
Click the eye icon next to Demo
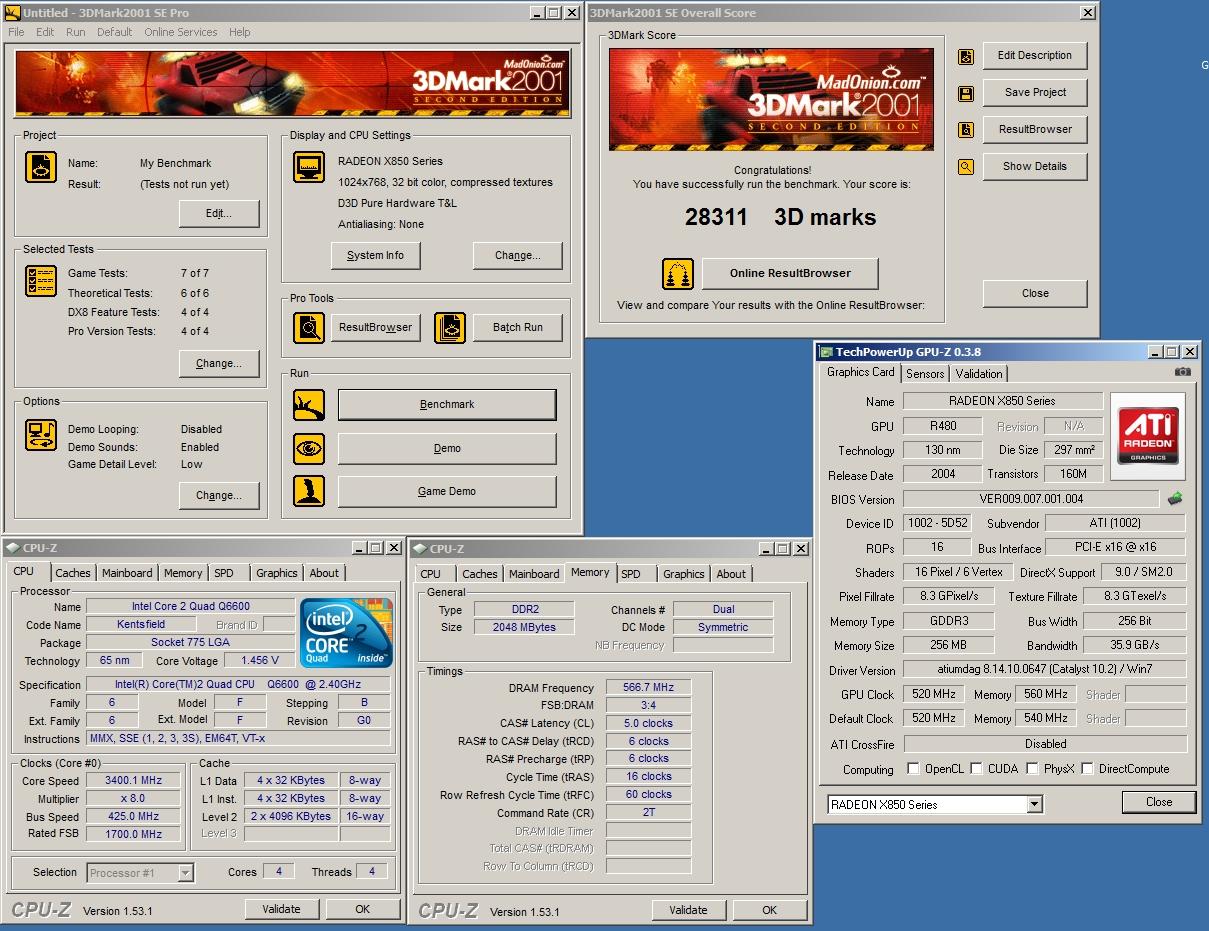tap(309, 449)
